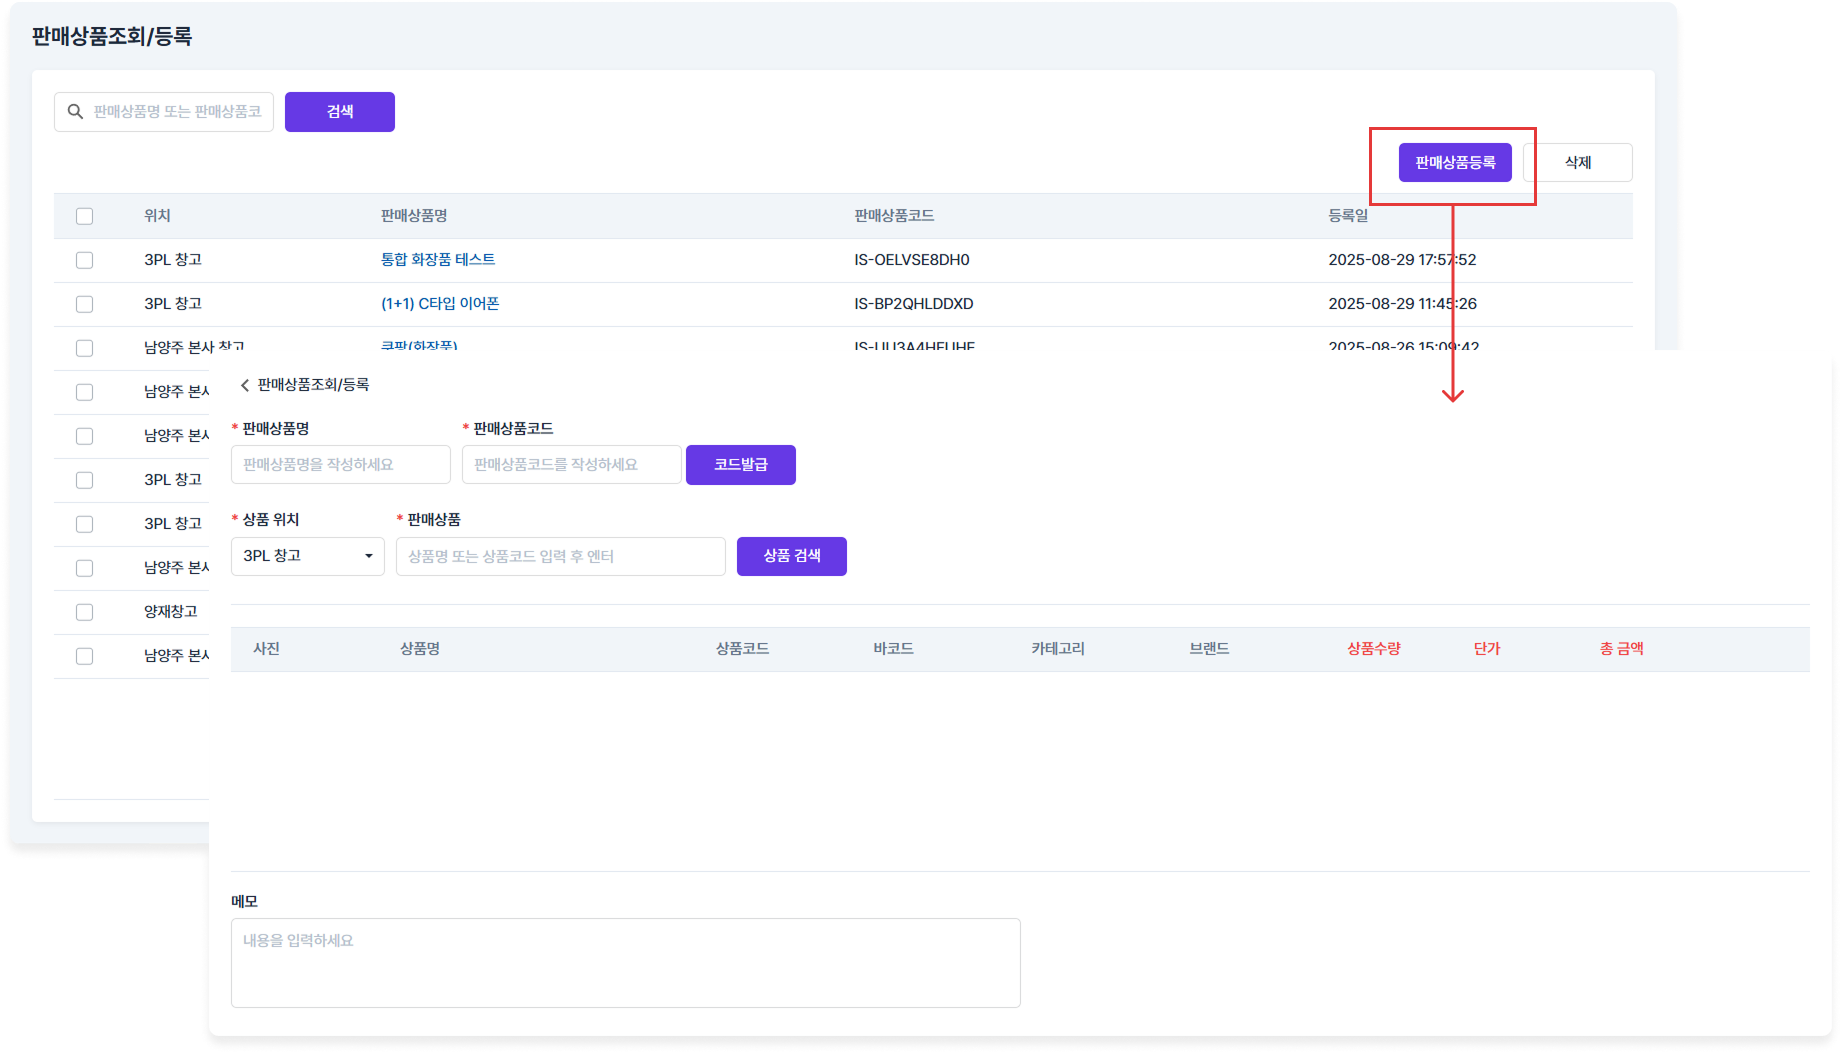Focus the 판매상품명 search input field
The height and width of the screenshot is (1054, 1842).
tap(177, 112)
